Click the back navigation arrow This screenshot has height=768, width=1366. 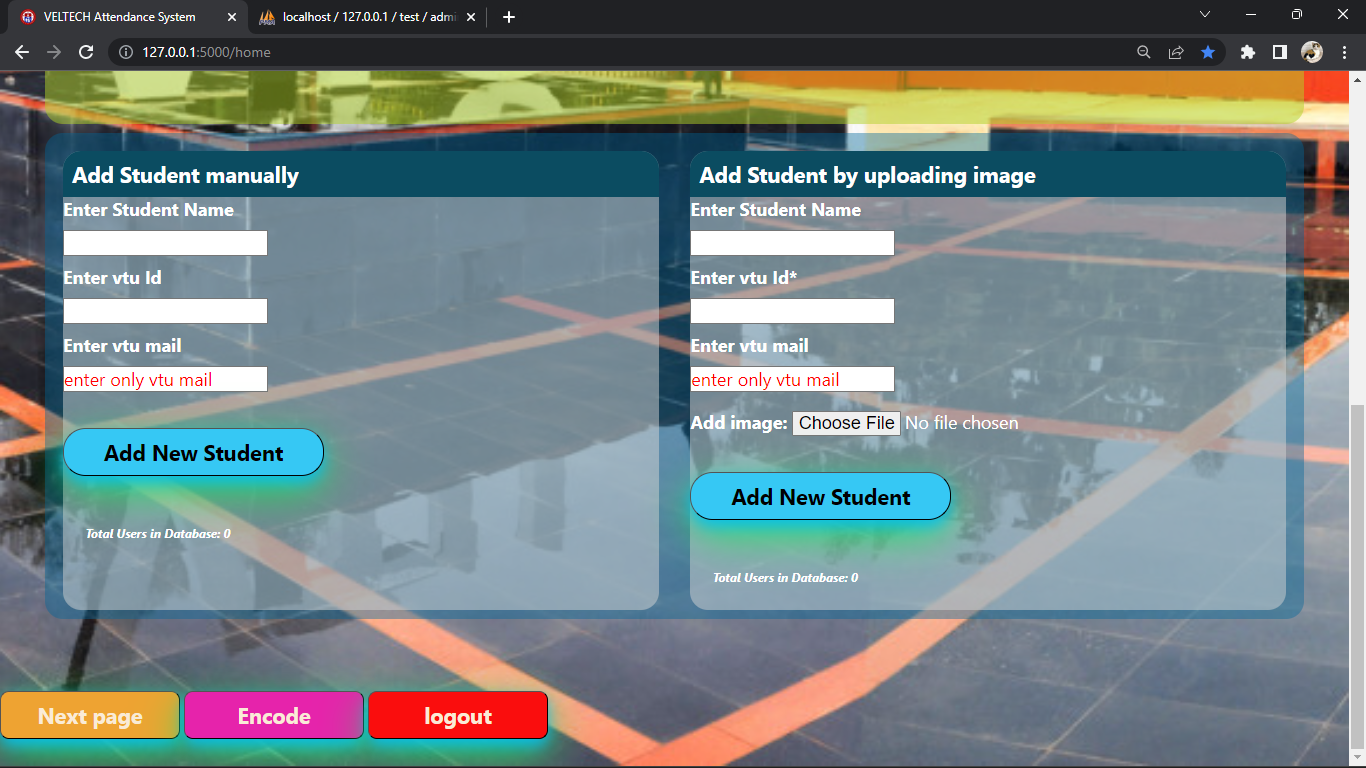22,52
